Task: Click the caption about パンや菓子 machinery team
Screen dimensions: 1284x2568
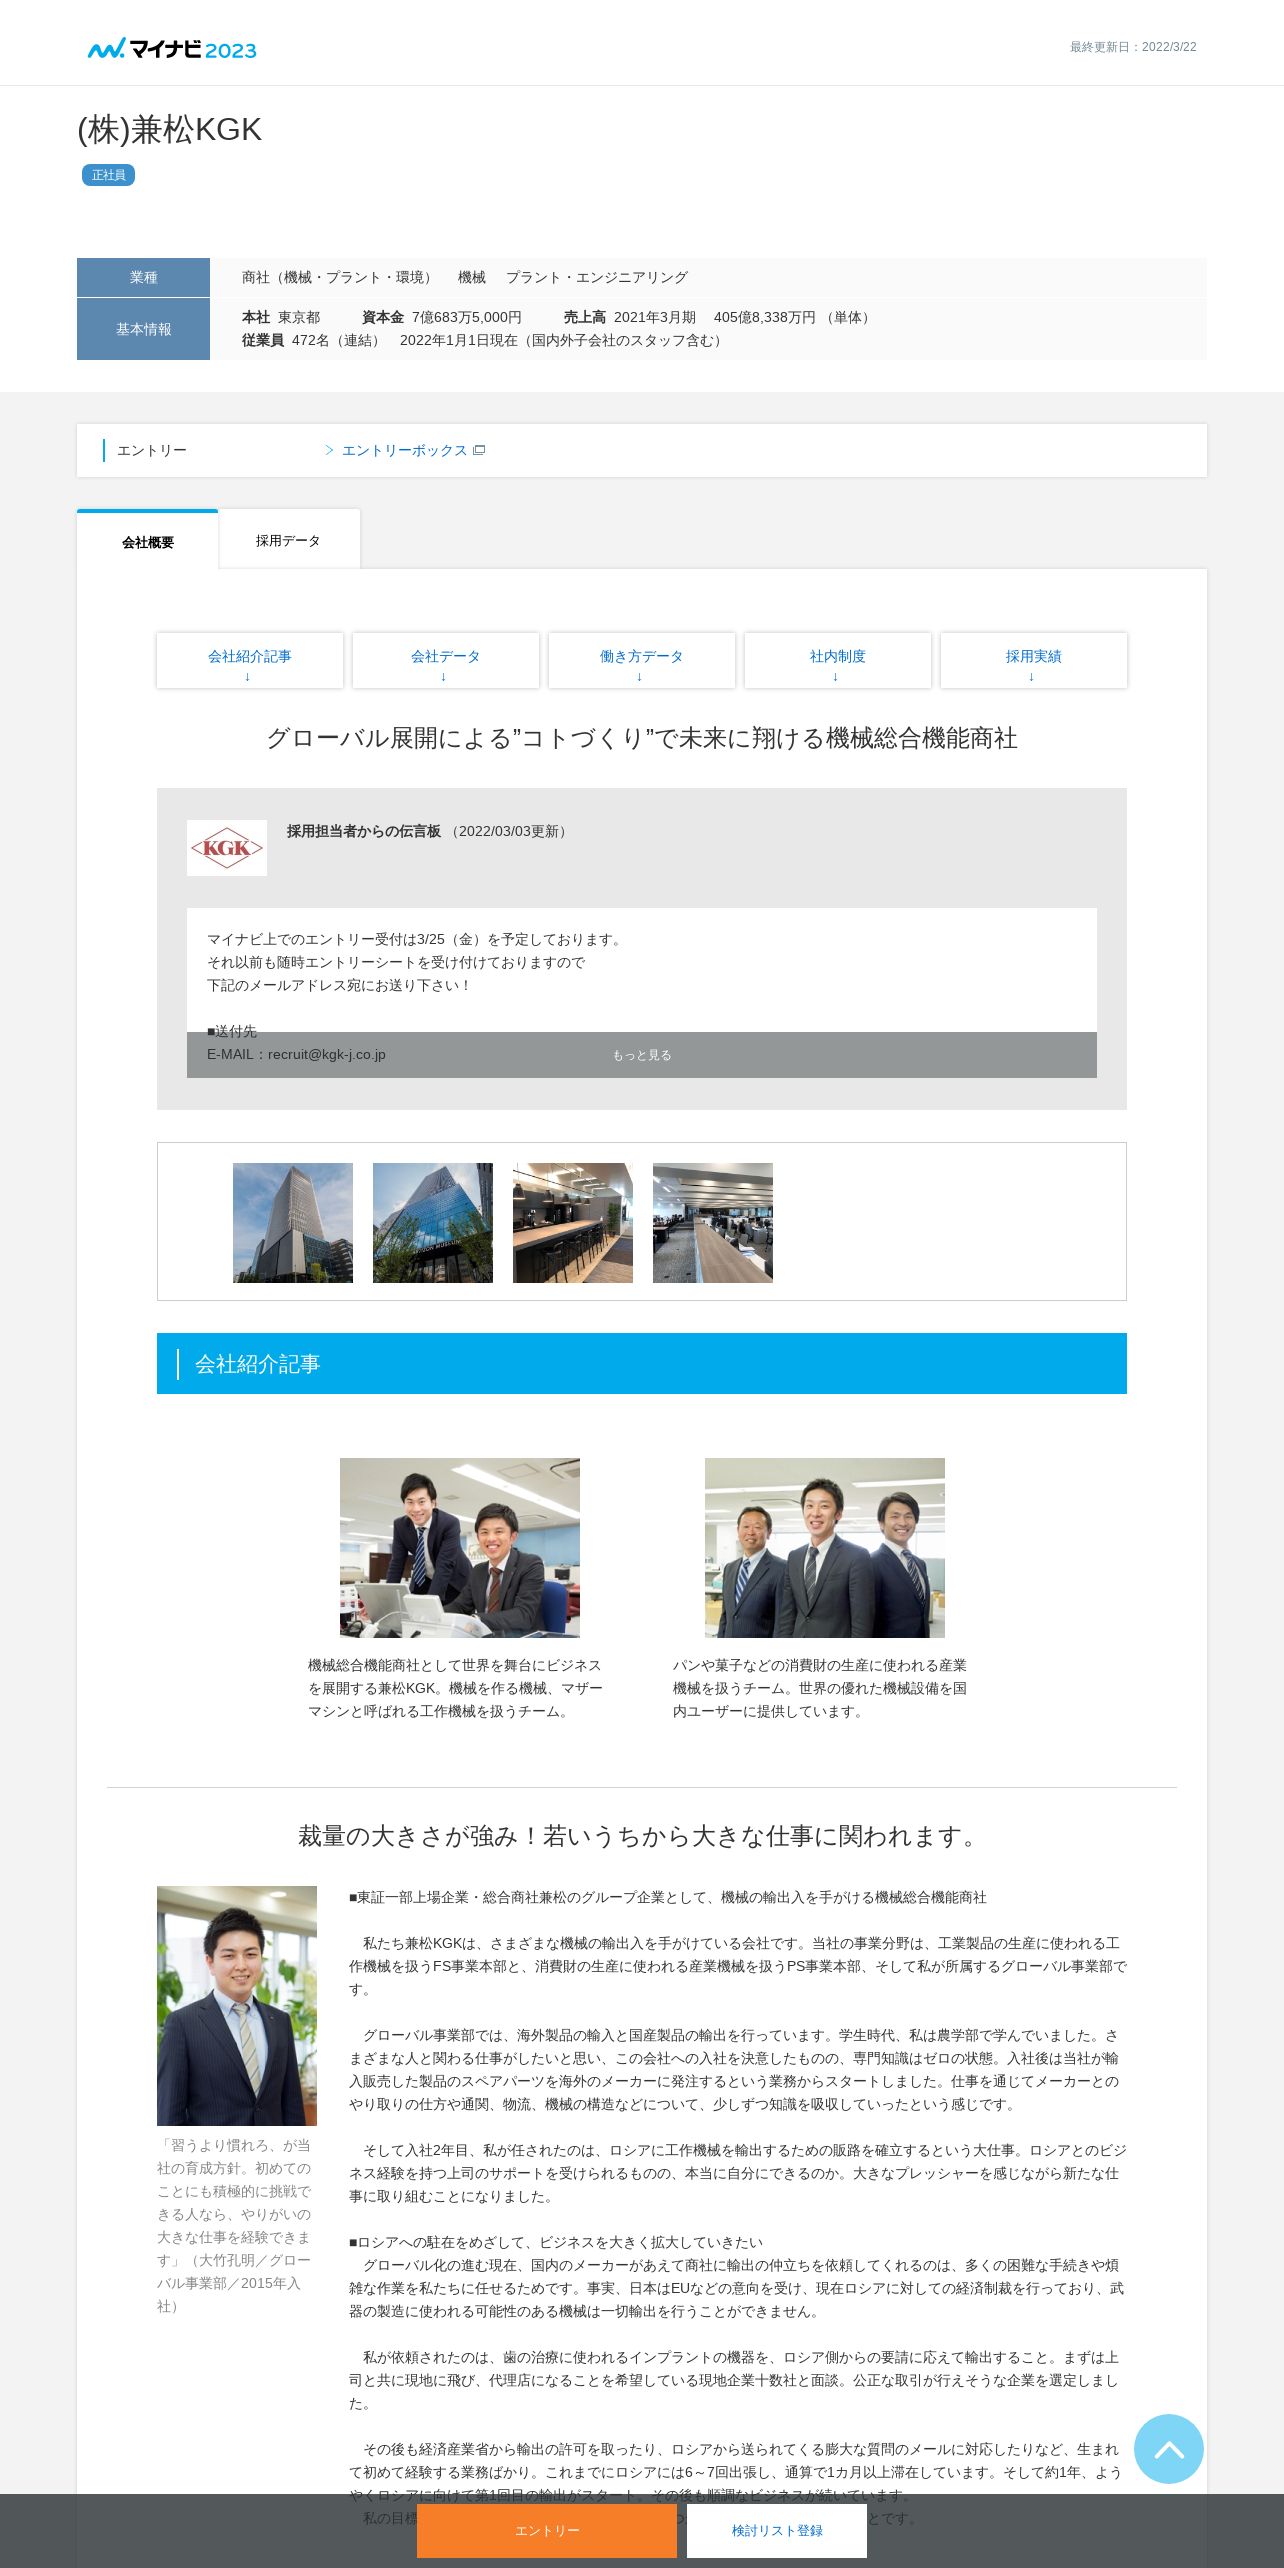Action: pos(820,1688)
